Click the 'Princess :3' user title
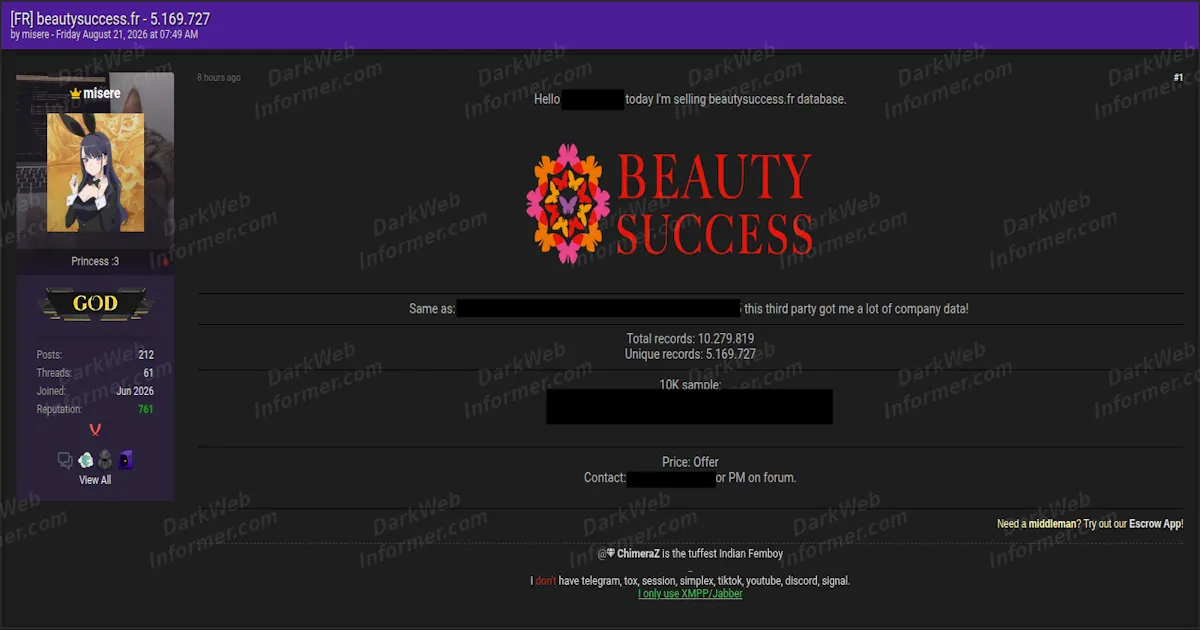1200x630 pixels. click(x=95, y=261)
